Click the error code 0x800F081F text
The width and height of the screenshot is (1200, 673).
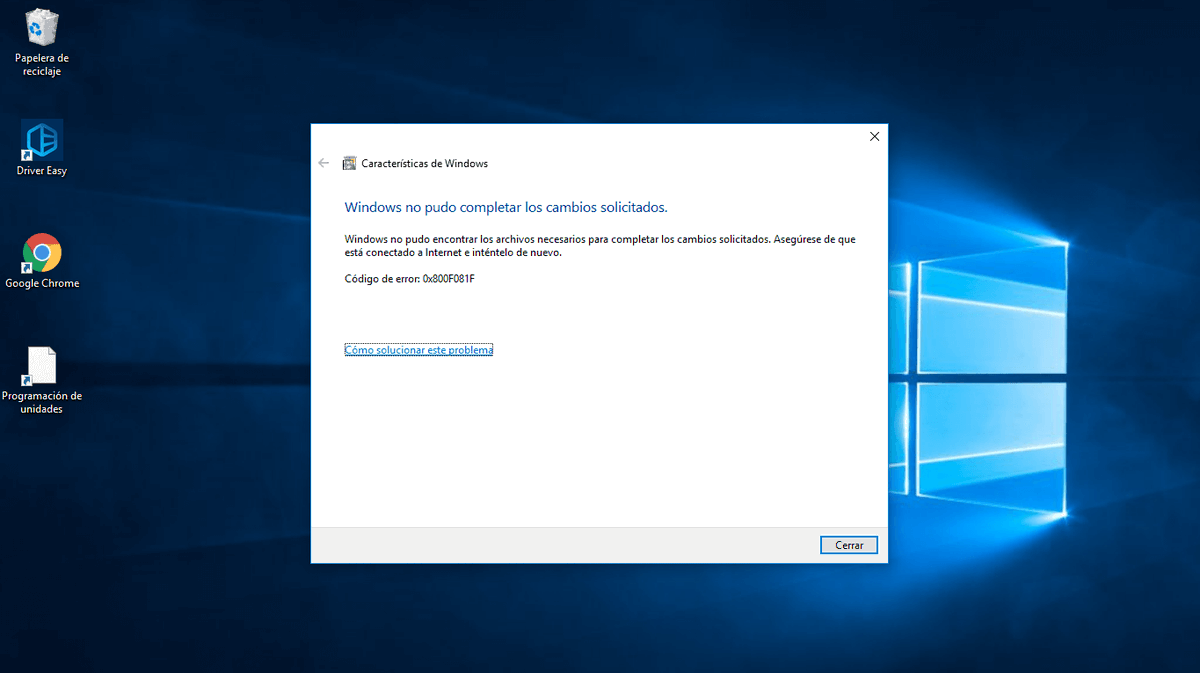pos(448,278)
